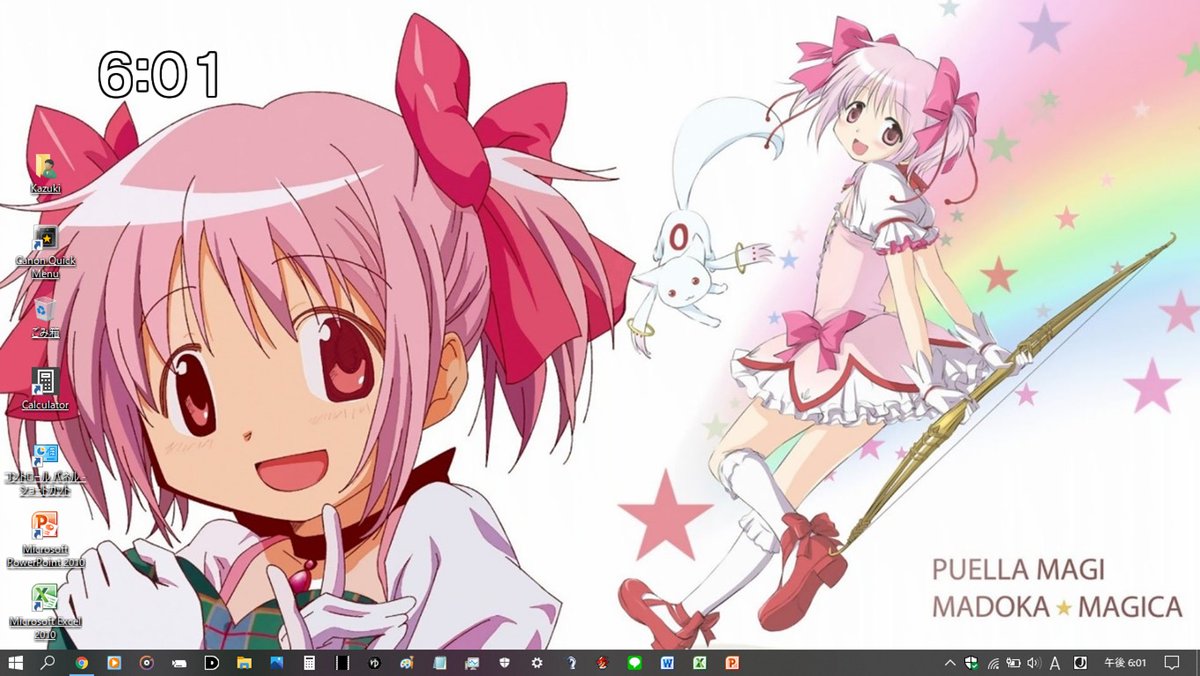
Task: Open Excel from the taskbar
Action: click(700, 663)
